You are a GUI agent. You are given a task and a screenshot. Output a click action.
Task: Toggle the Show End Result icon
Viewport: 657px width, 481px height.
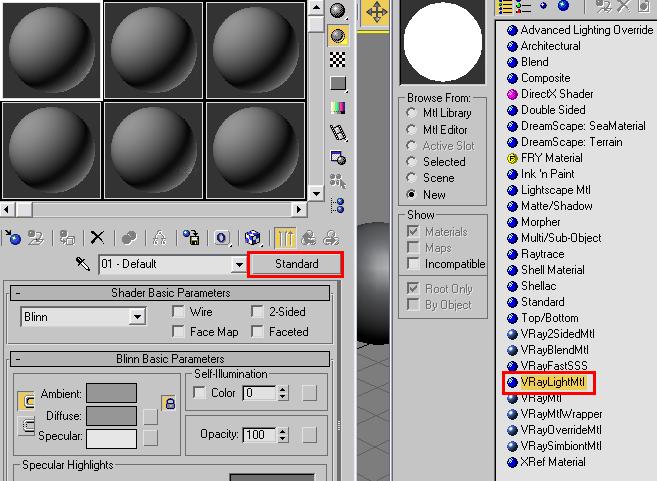coord(285,238)
